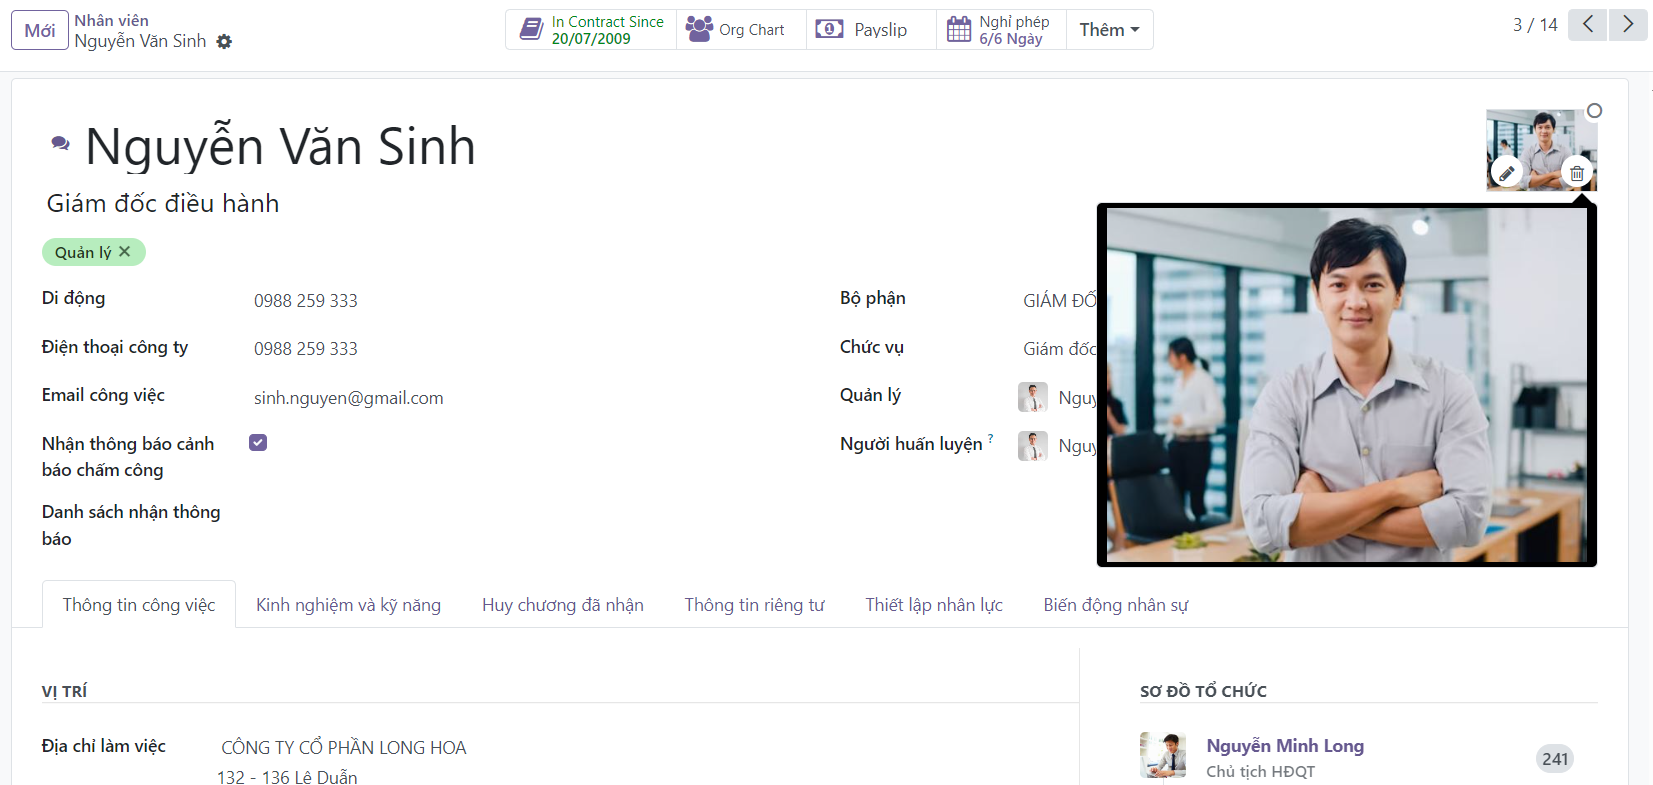The image size is (1653, 785).
Task: Go to the next employee record arrow
Action: coord(1628,25)
